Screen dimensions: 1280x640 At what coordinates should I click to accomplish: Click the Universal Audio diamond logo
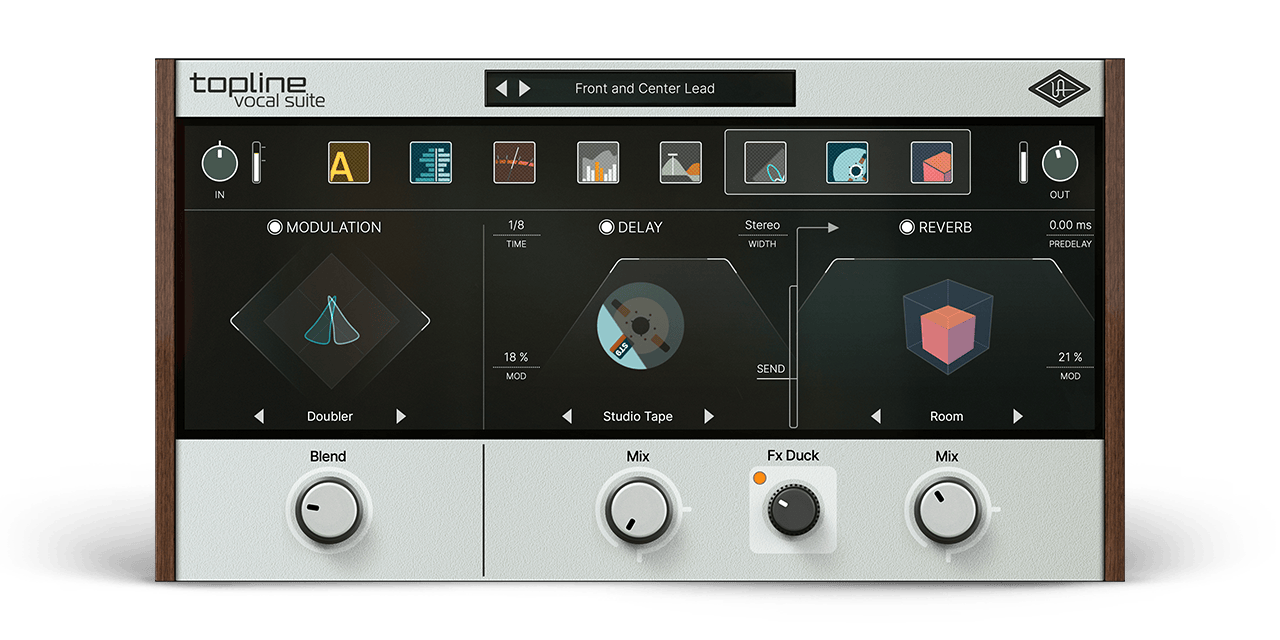[x=1059, y=89]
